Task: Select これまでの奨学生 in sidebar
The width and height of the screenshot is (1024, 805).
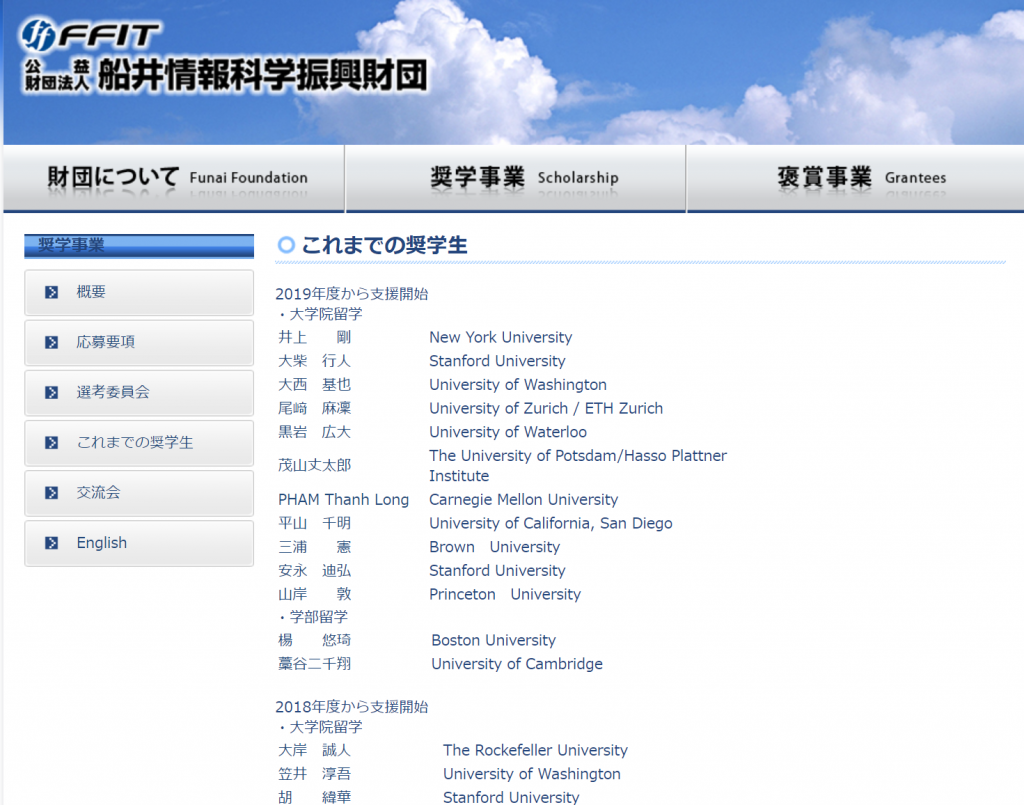Action: (x=135, y=443)
